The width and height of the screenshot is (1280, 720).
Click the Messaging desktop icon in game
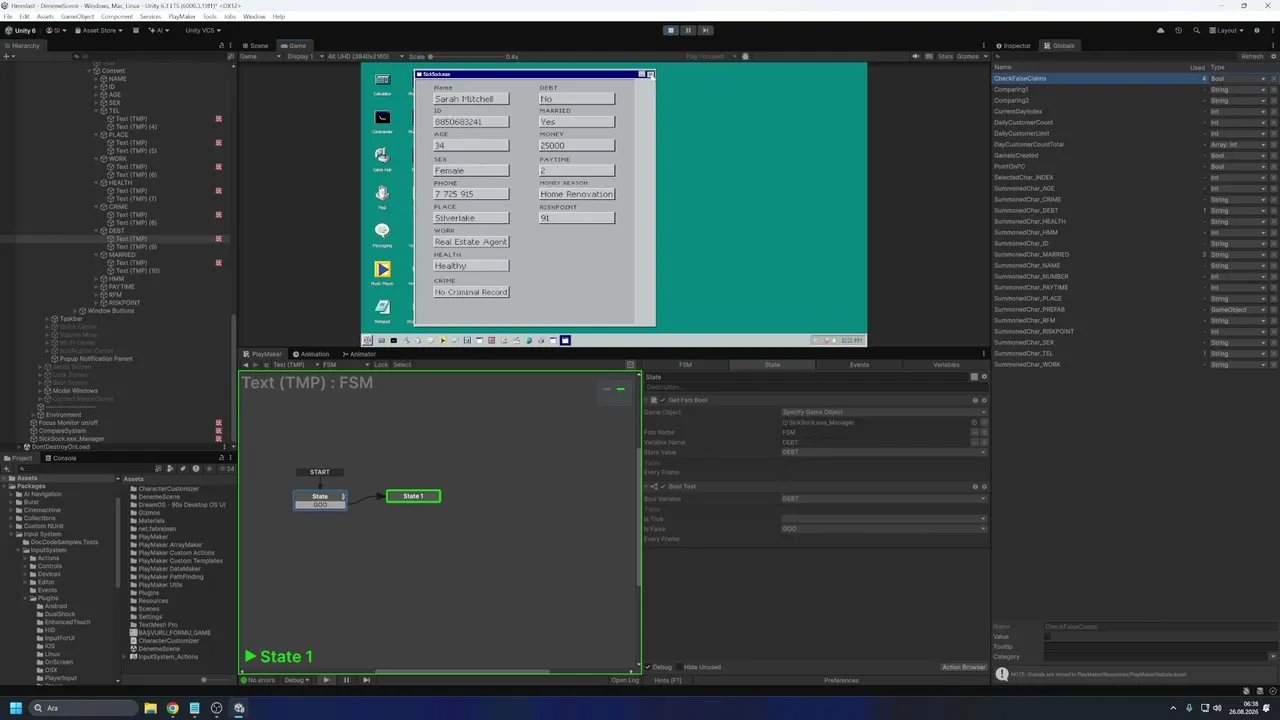click(382, 234)
